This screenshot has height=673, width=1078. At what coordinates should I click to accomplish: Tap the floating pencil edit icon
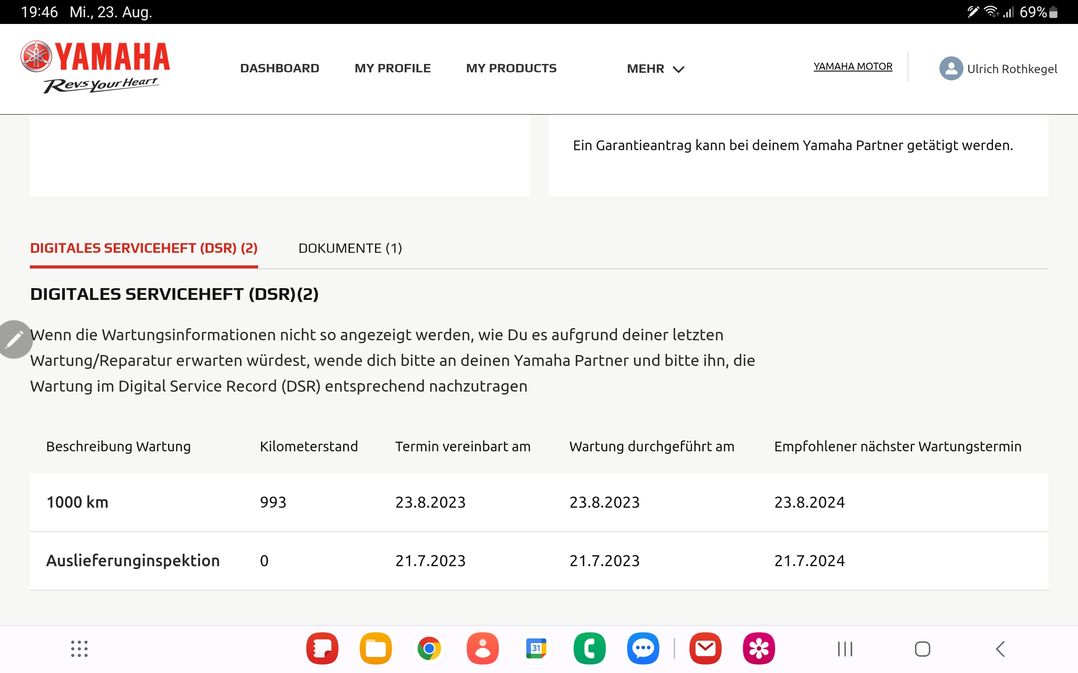14,340
